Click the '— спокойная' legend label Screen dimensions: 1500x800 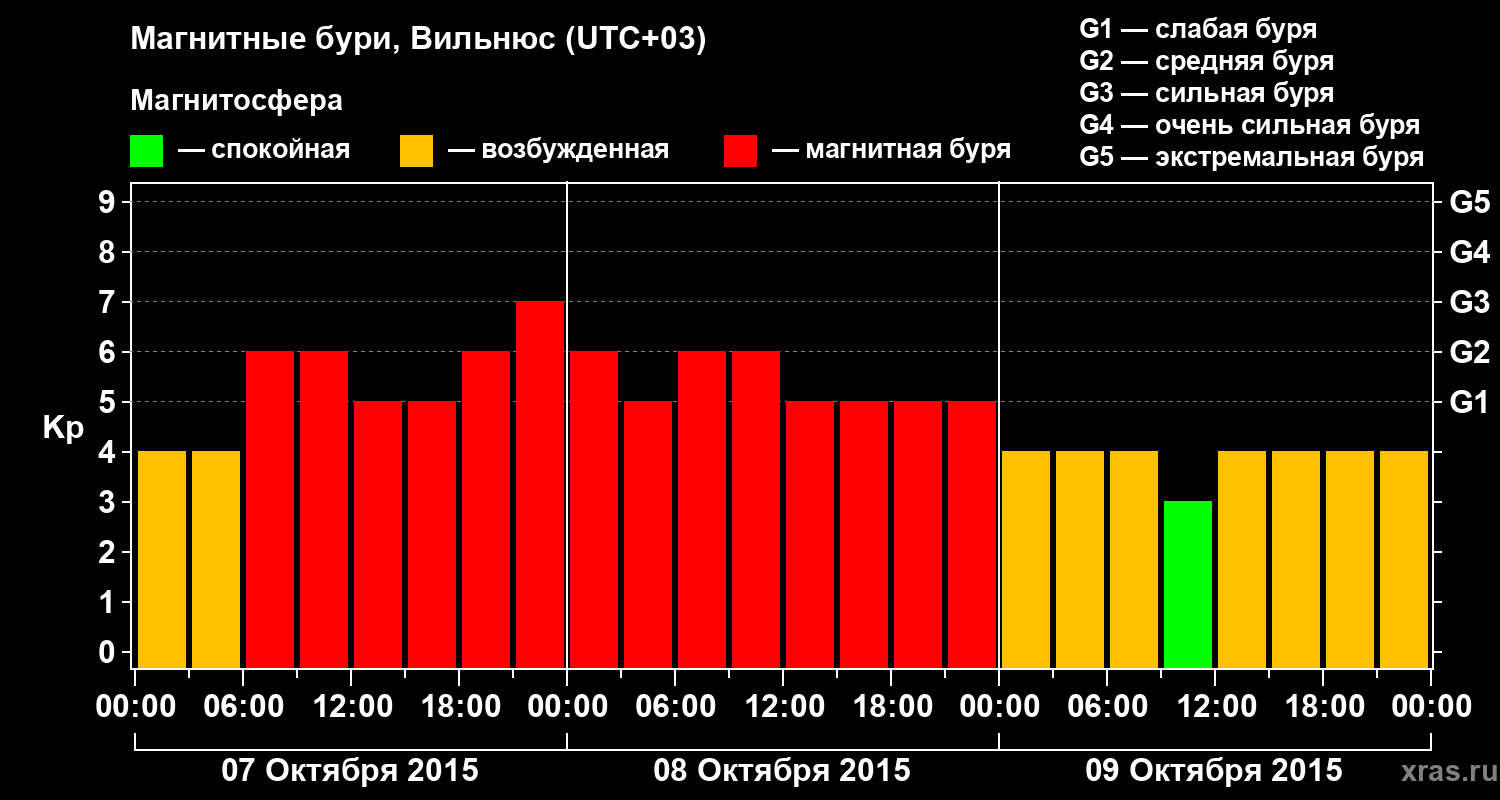264,151
